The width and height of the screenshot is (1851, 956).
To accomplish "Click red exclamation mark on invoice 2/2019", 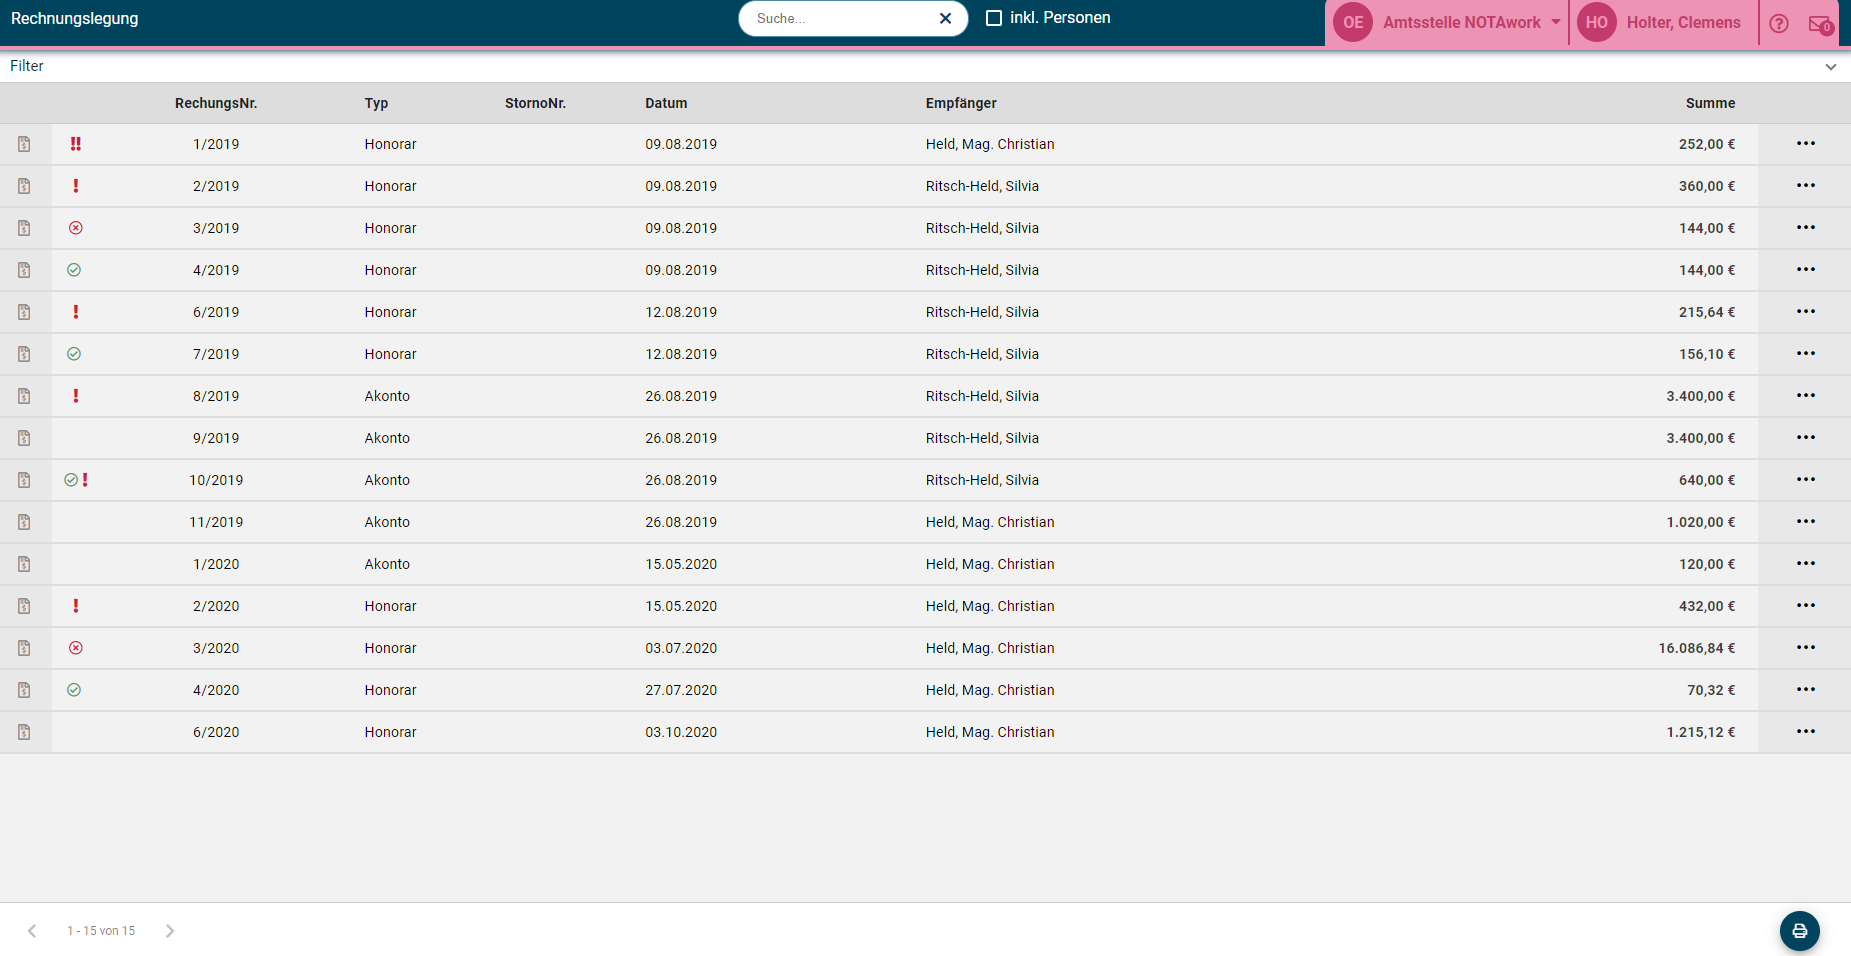I will 76,186.
